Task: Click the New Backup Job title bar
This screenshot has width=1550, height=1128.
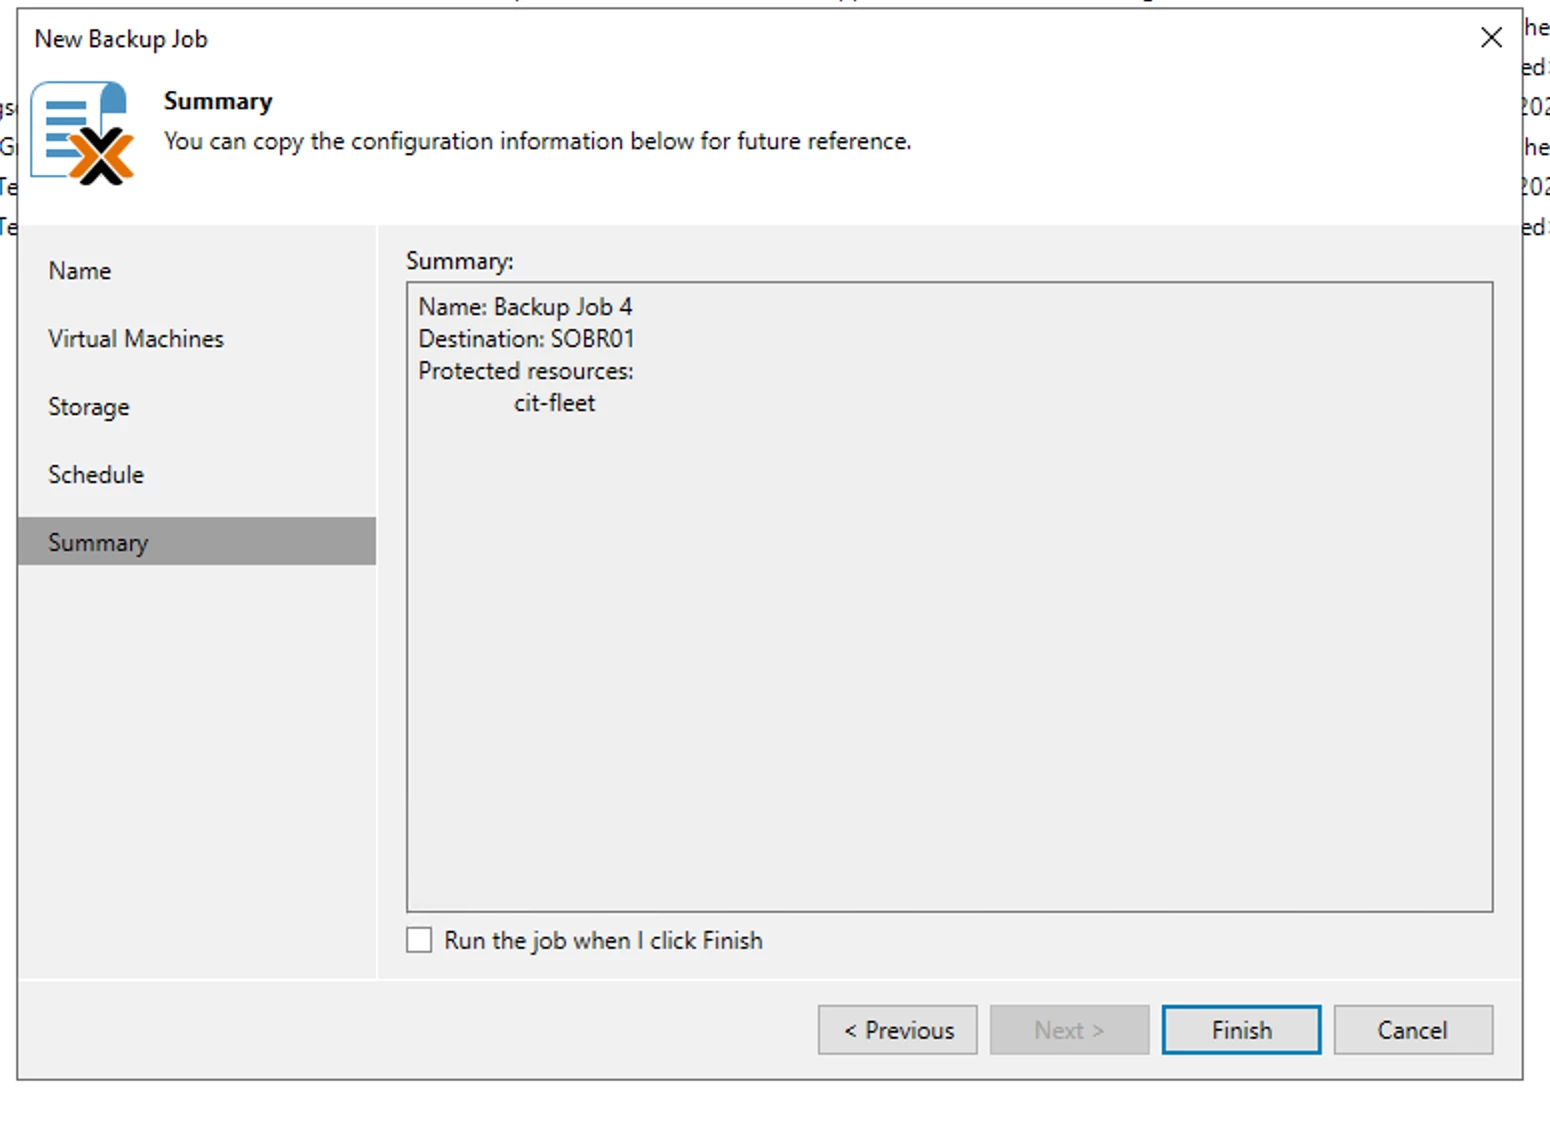Action: pyautogui.click(x=121, y=39)
